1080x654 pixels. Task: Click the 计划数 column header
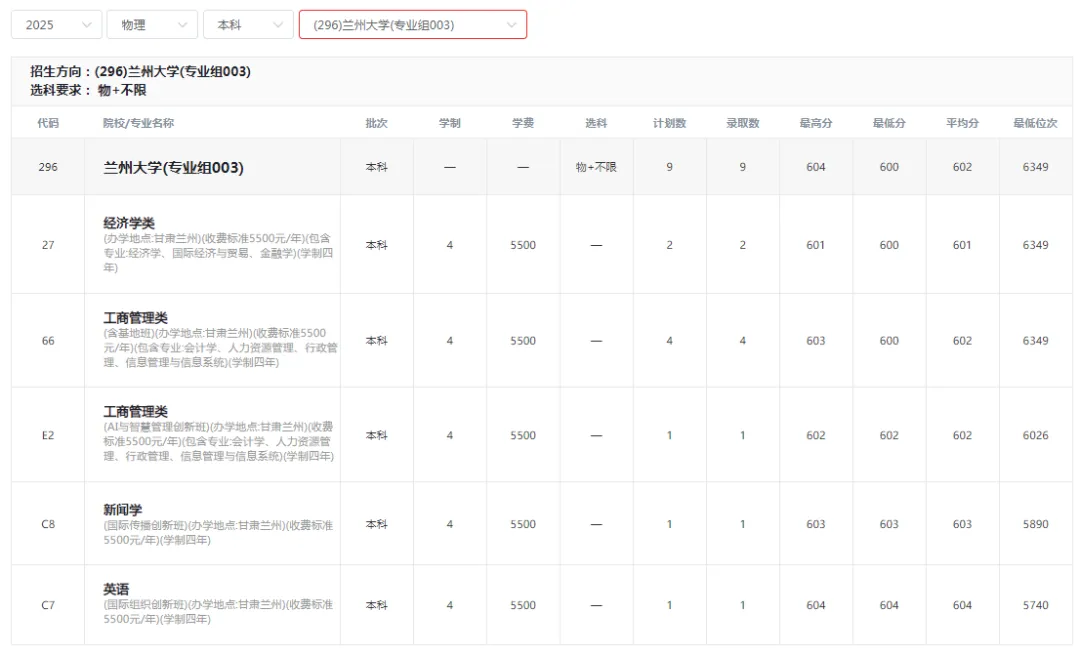click(669, 123)
